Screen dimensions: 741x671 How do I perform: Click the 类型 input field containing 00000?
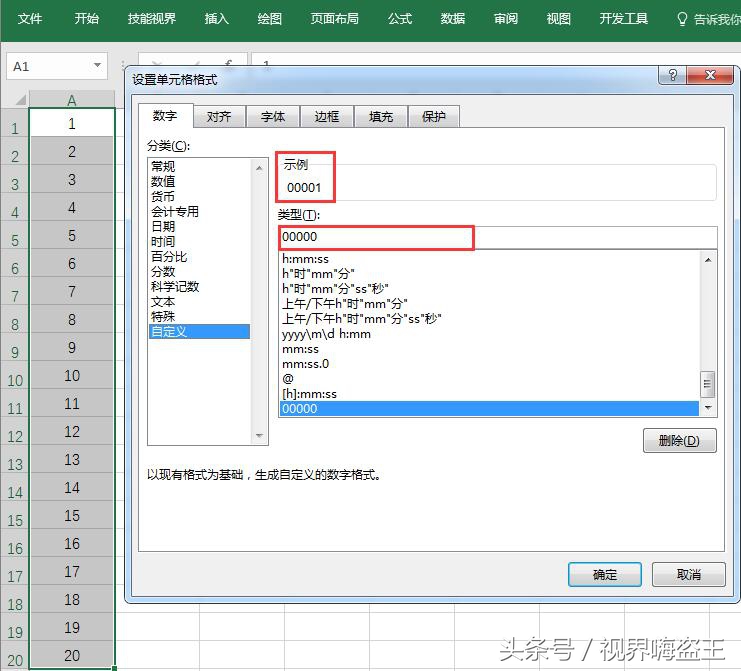[498, 238]
